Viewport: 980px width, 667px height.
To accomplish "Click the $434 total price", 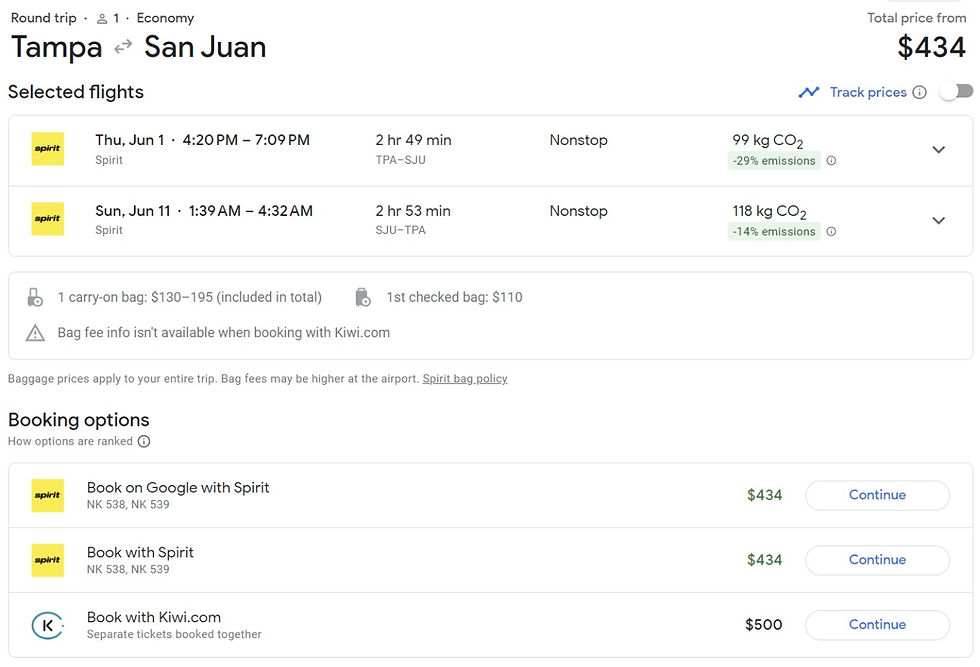I will (x=931, y=47).
